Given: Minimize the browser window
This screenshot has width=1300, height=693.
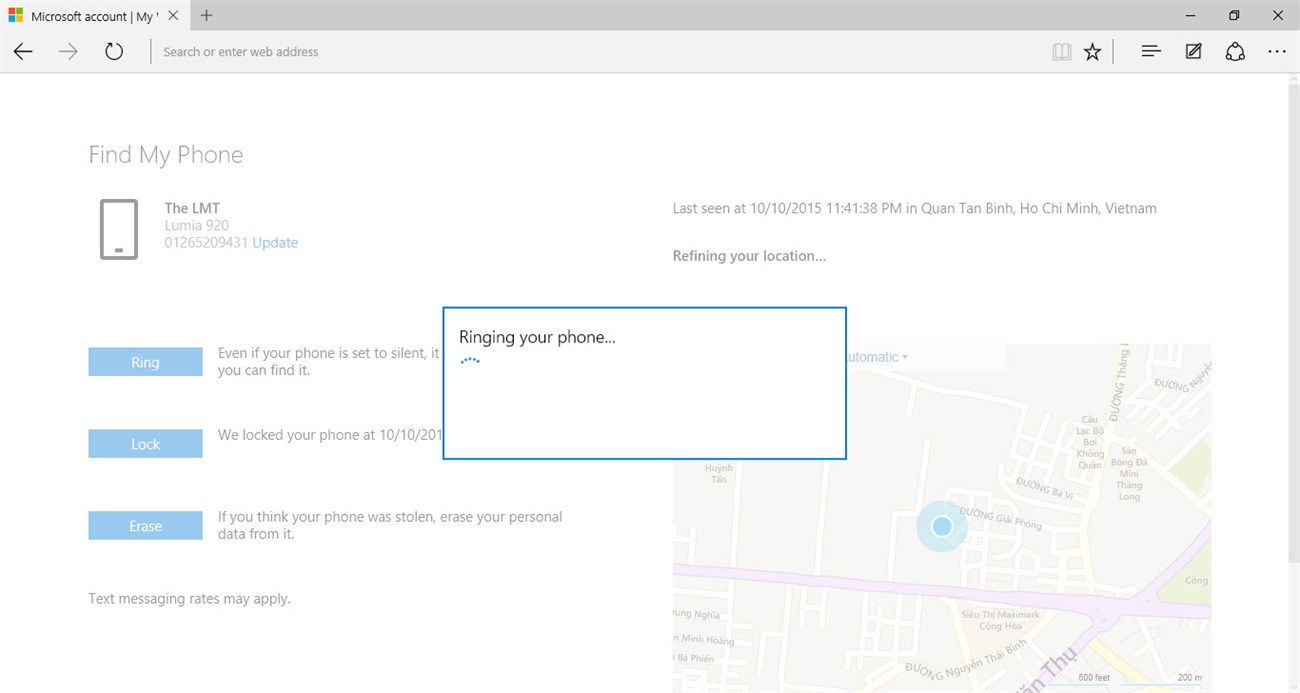Looking at the screenshot, I should [x=1190, y=15].
